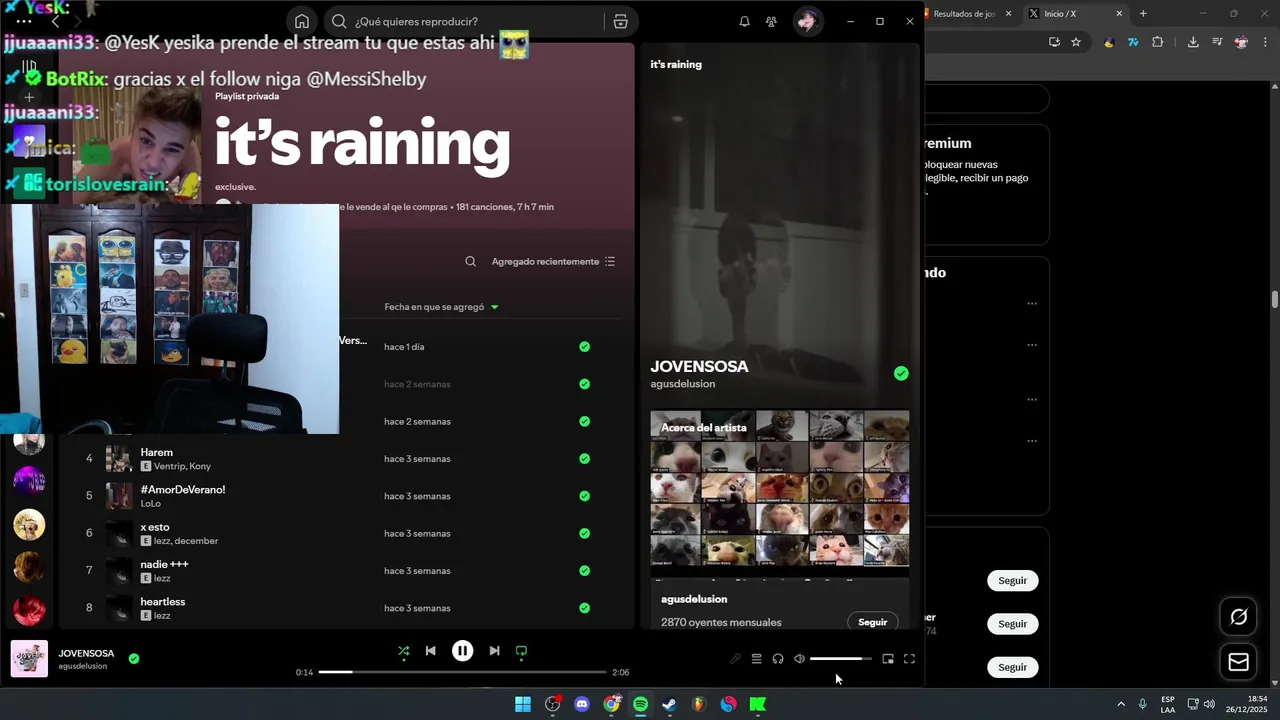1280x720 pixels.
Task: Open the messages envelope on X page
Action: point(1238,662)
